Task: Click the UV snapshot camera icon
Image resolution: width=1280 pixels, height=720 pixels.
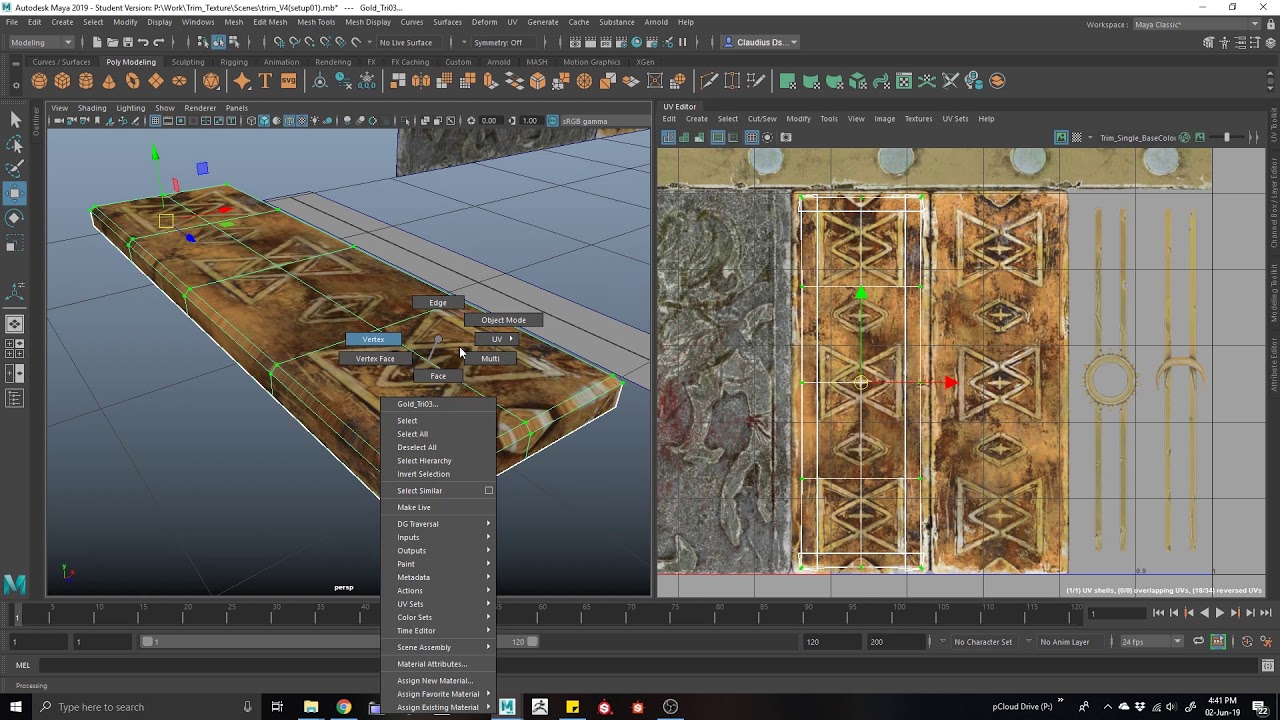Action: point(786,137)
